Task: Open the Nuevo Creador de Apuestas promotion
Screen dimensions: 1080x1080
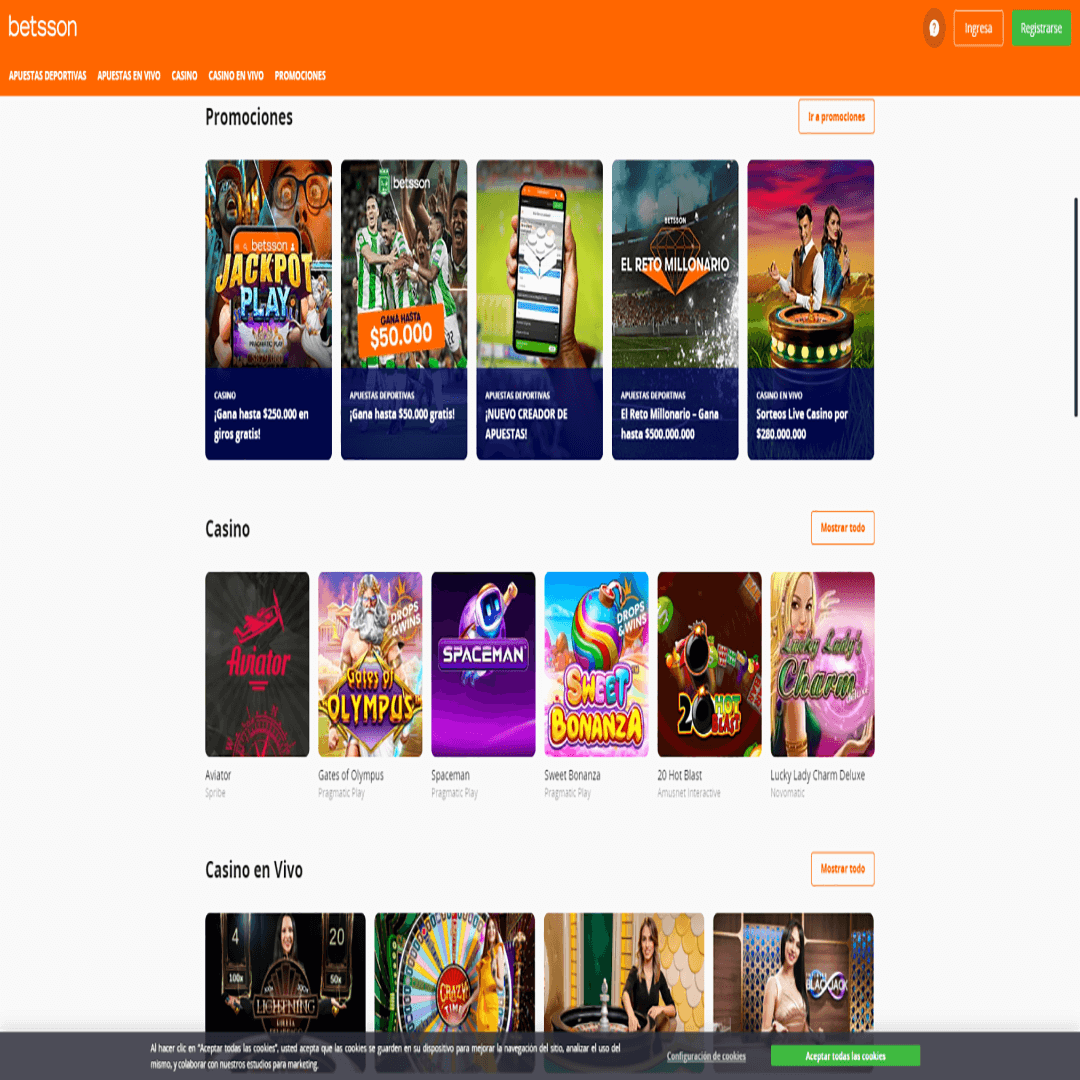Action: click(539, 309)
